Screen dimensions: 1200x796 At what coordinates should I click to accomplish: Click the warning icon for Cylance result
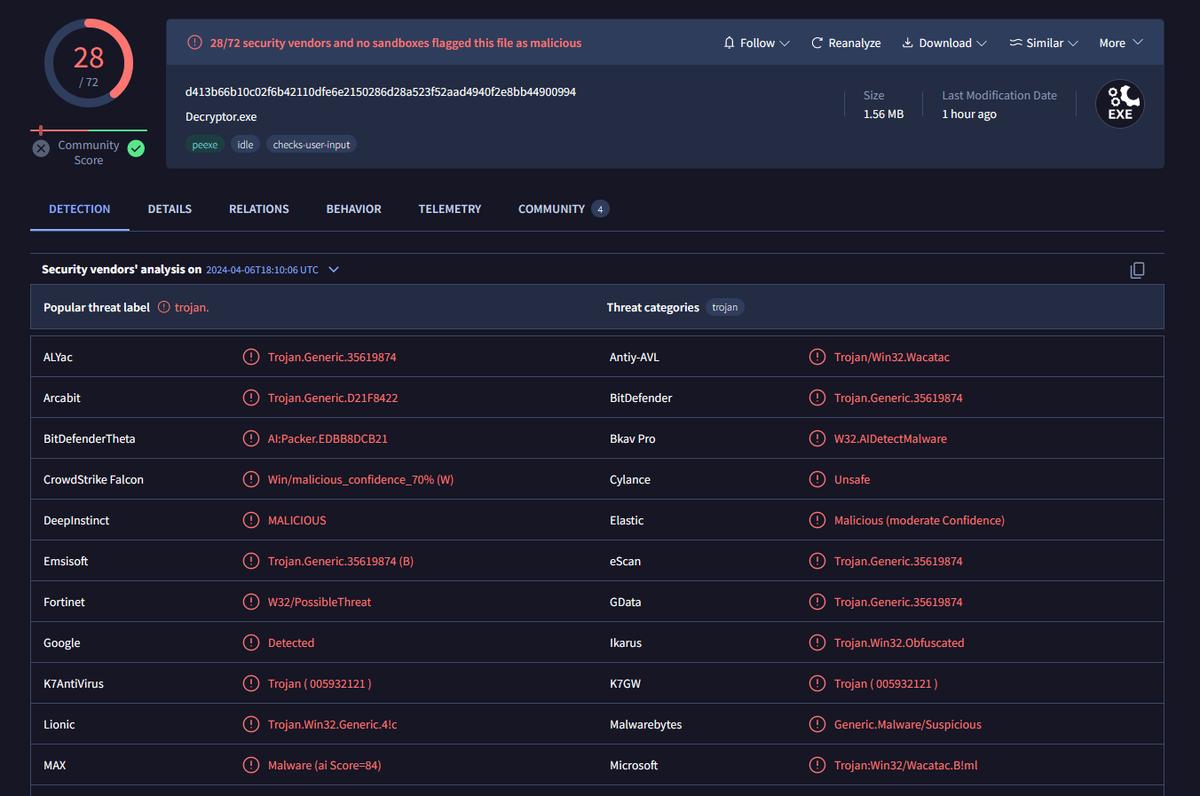click(817, 480)
